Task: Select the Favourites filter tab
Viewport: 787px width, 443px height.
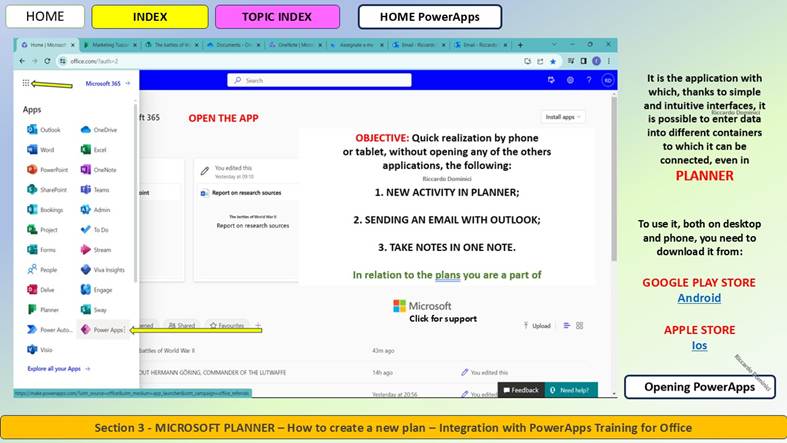Action: tap(227, 326)
